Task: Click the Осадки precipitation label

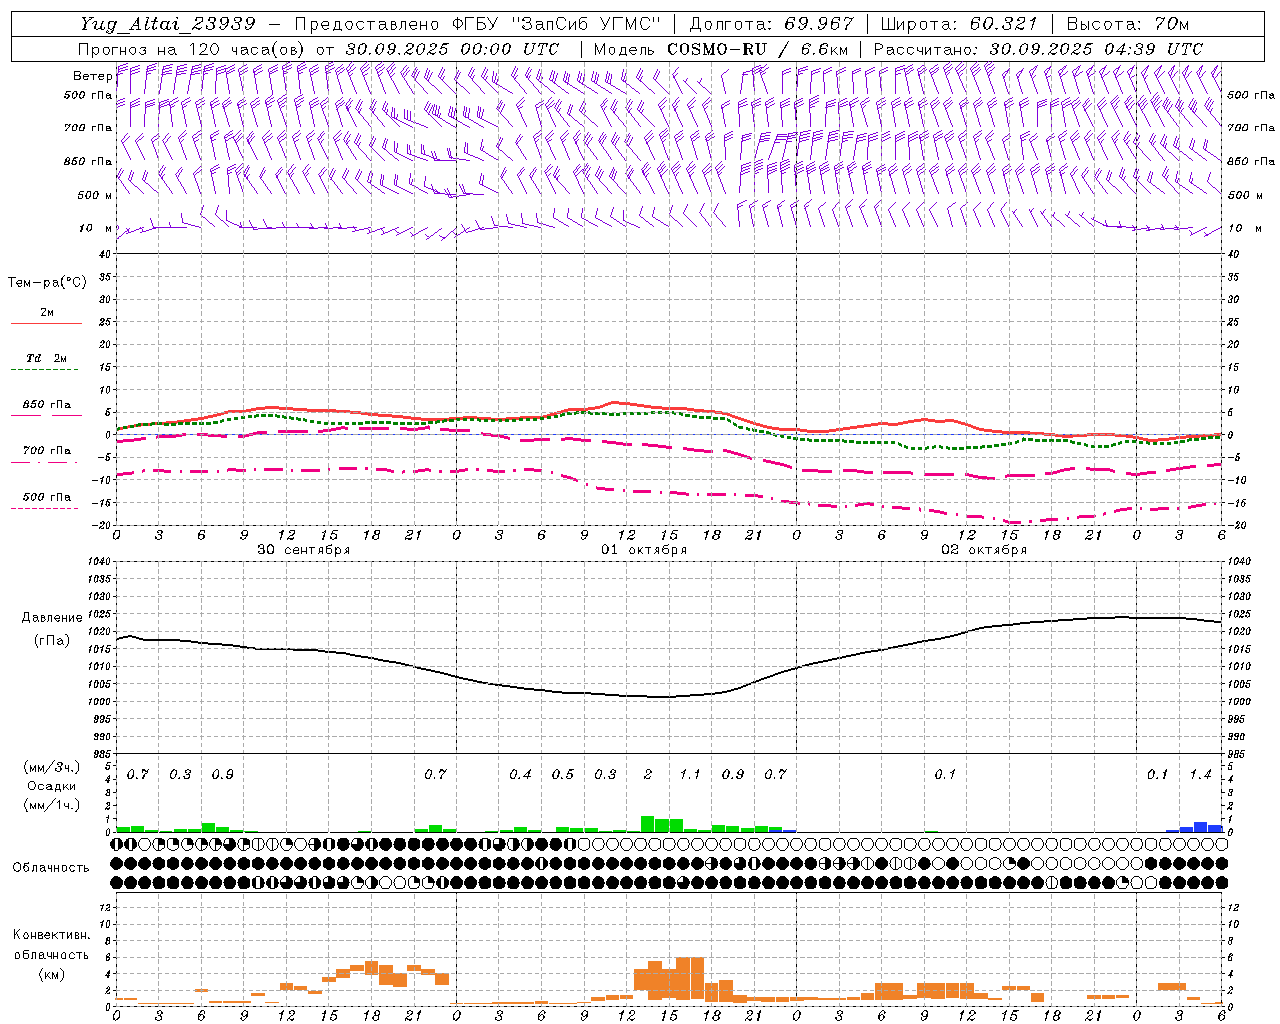Action: (52, 786)
